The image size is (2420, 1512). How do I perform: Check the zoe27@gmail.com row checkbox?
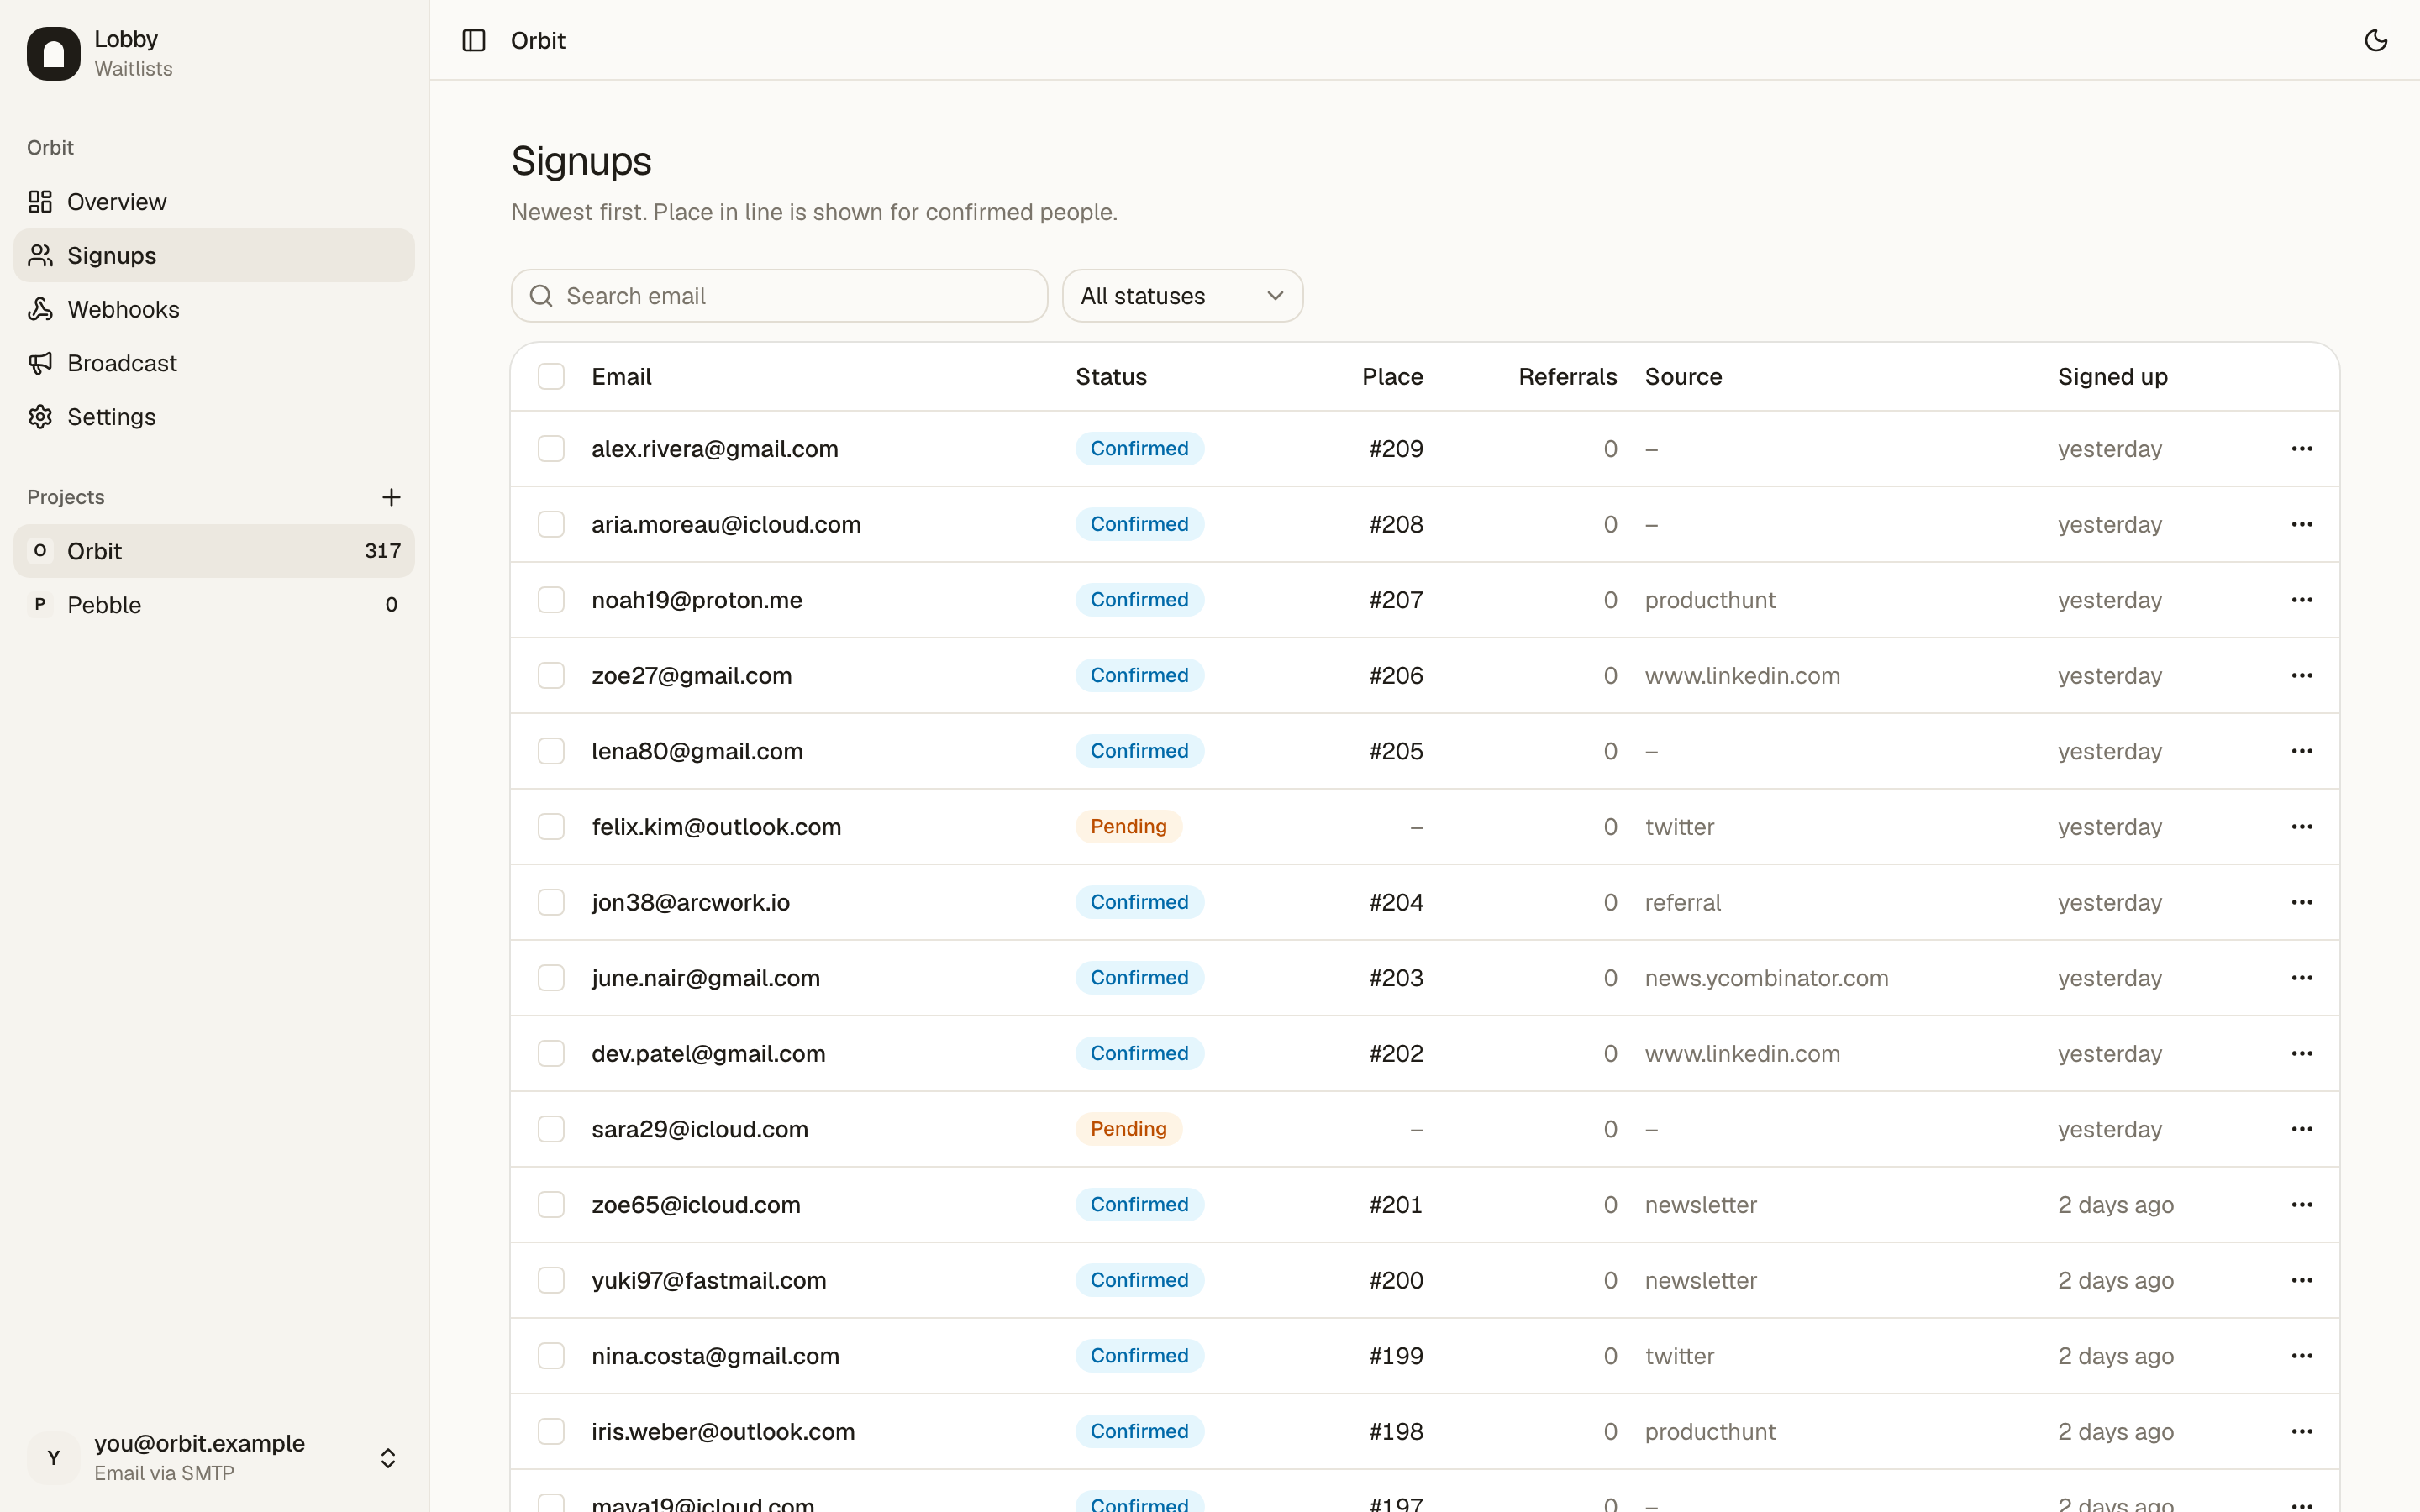point(551,676)
